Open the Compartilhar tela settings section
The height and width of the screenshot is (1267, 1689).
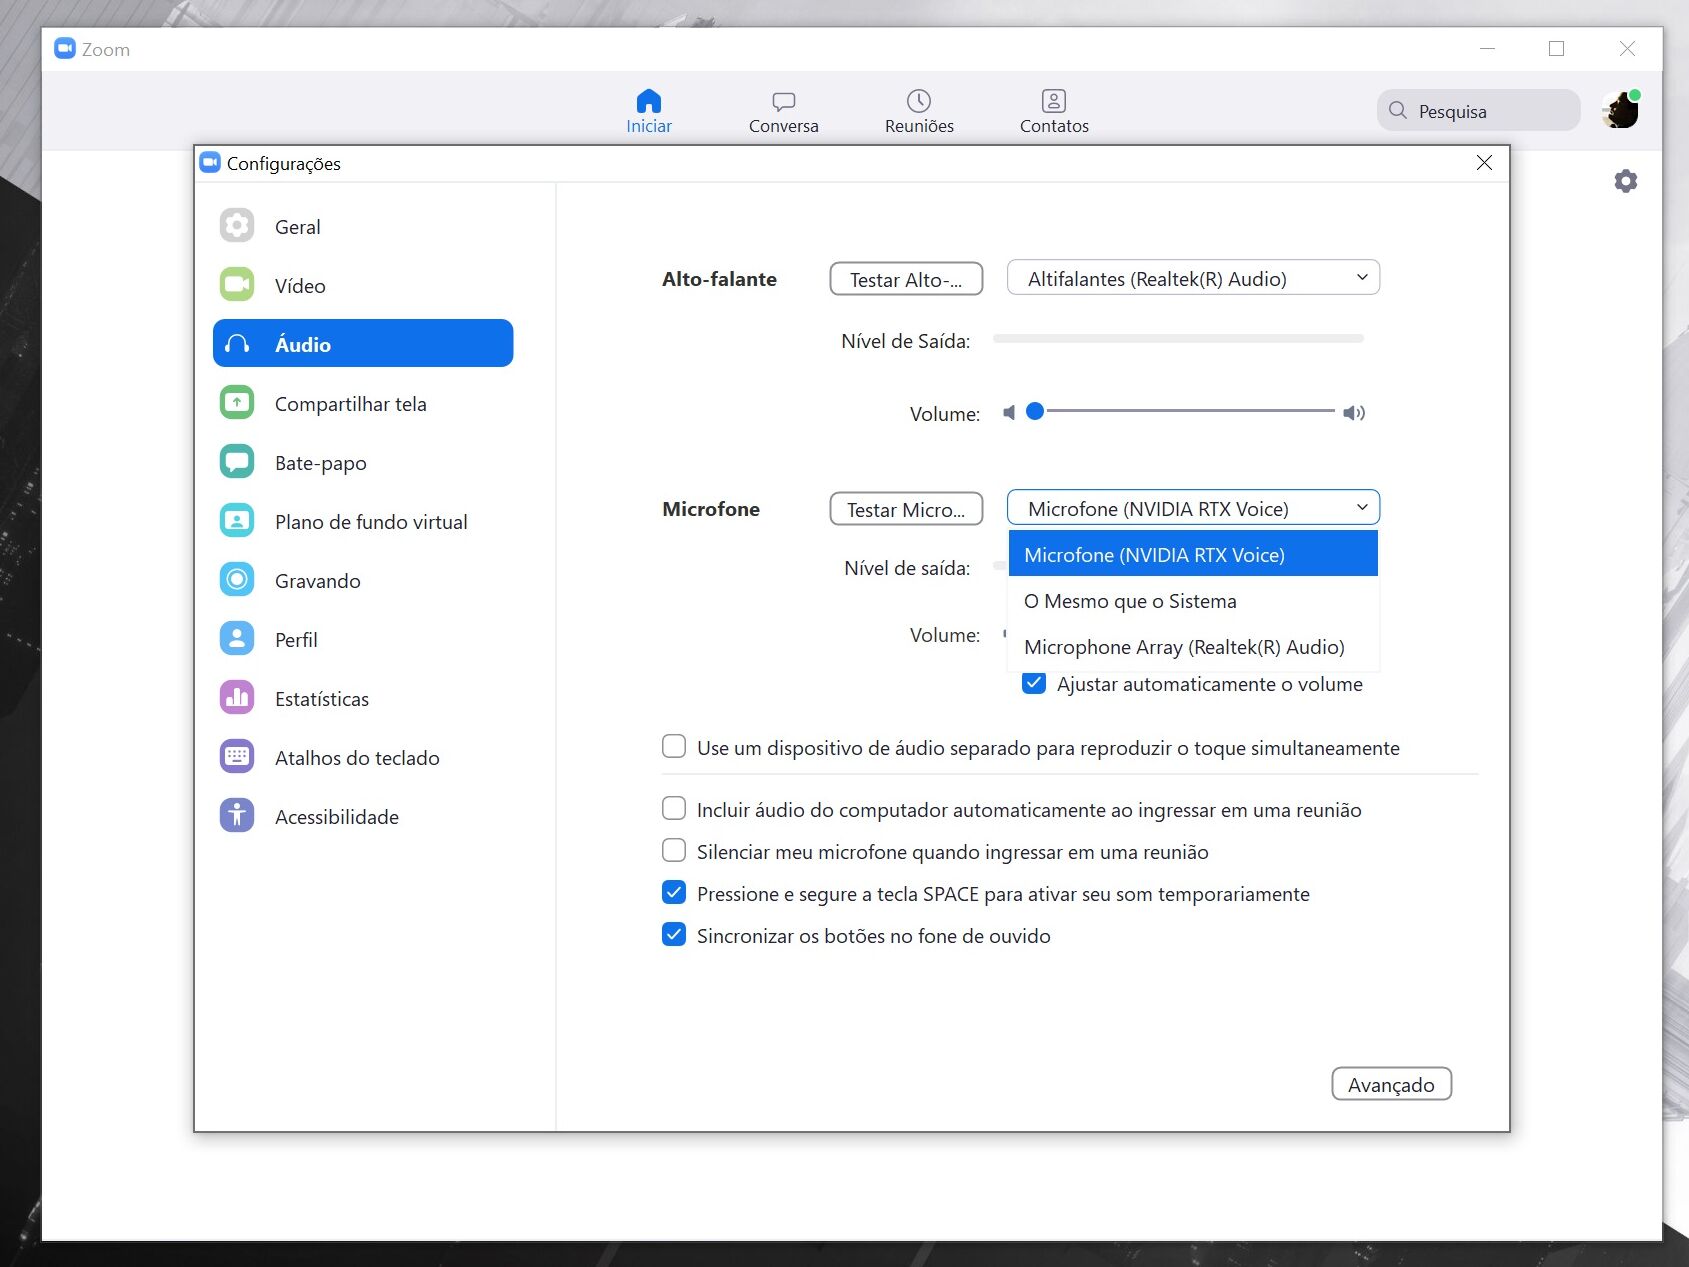click(x=363, y=403)
